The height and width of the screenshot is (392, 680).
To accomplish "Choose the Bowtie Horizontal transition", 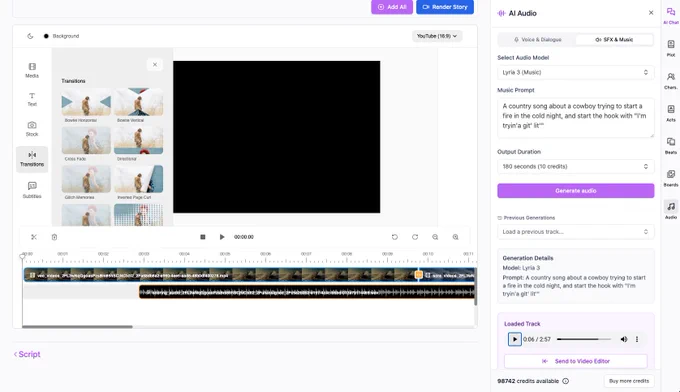I will (x=86, y=102).
